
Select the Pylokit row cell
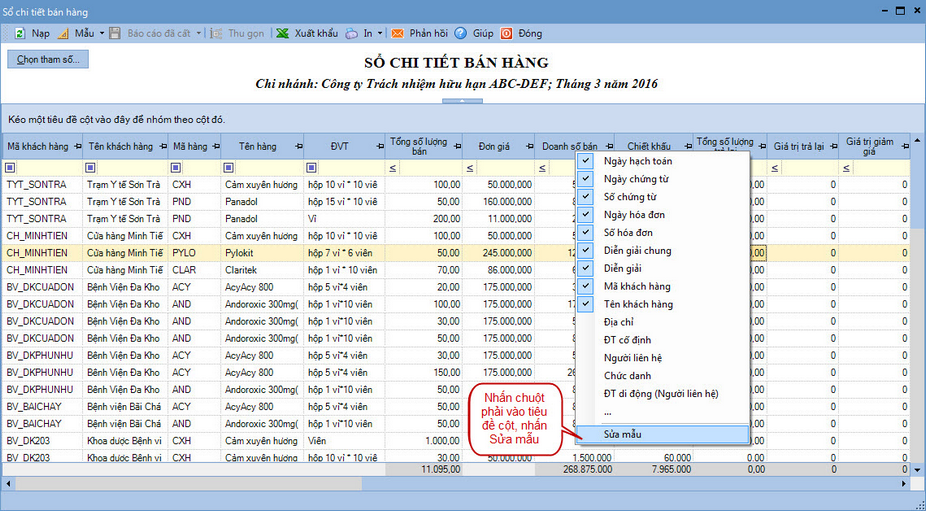tap(262, 253)
